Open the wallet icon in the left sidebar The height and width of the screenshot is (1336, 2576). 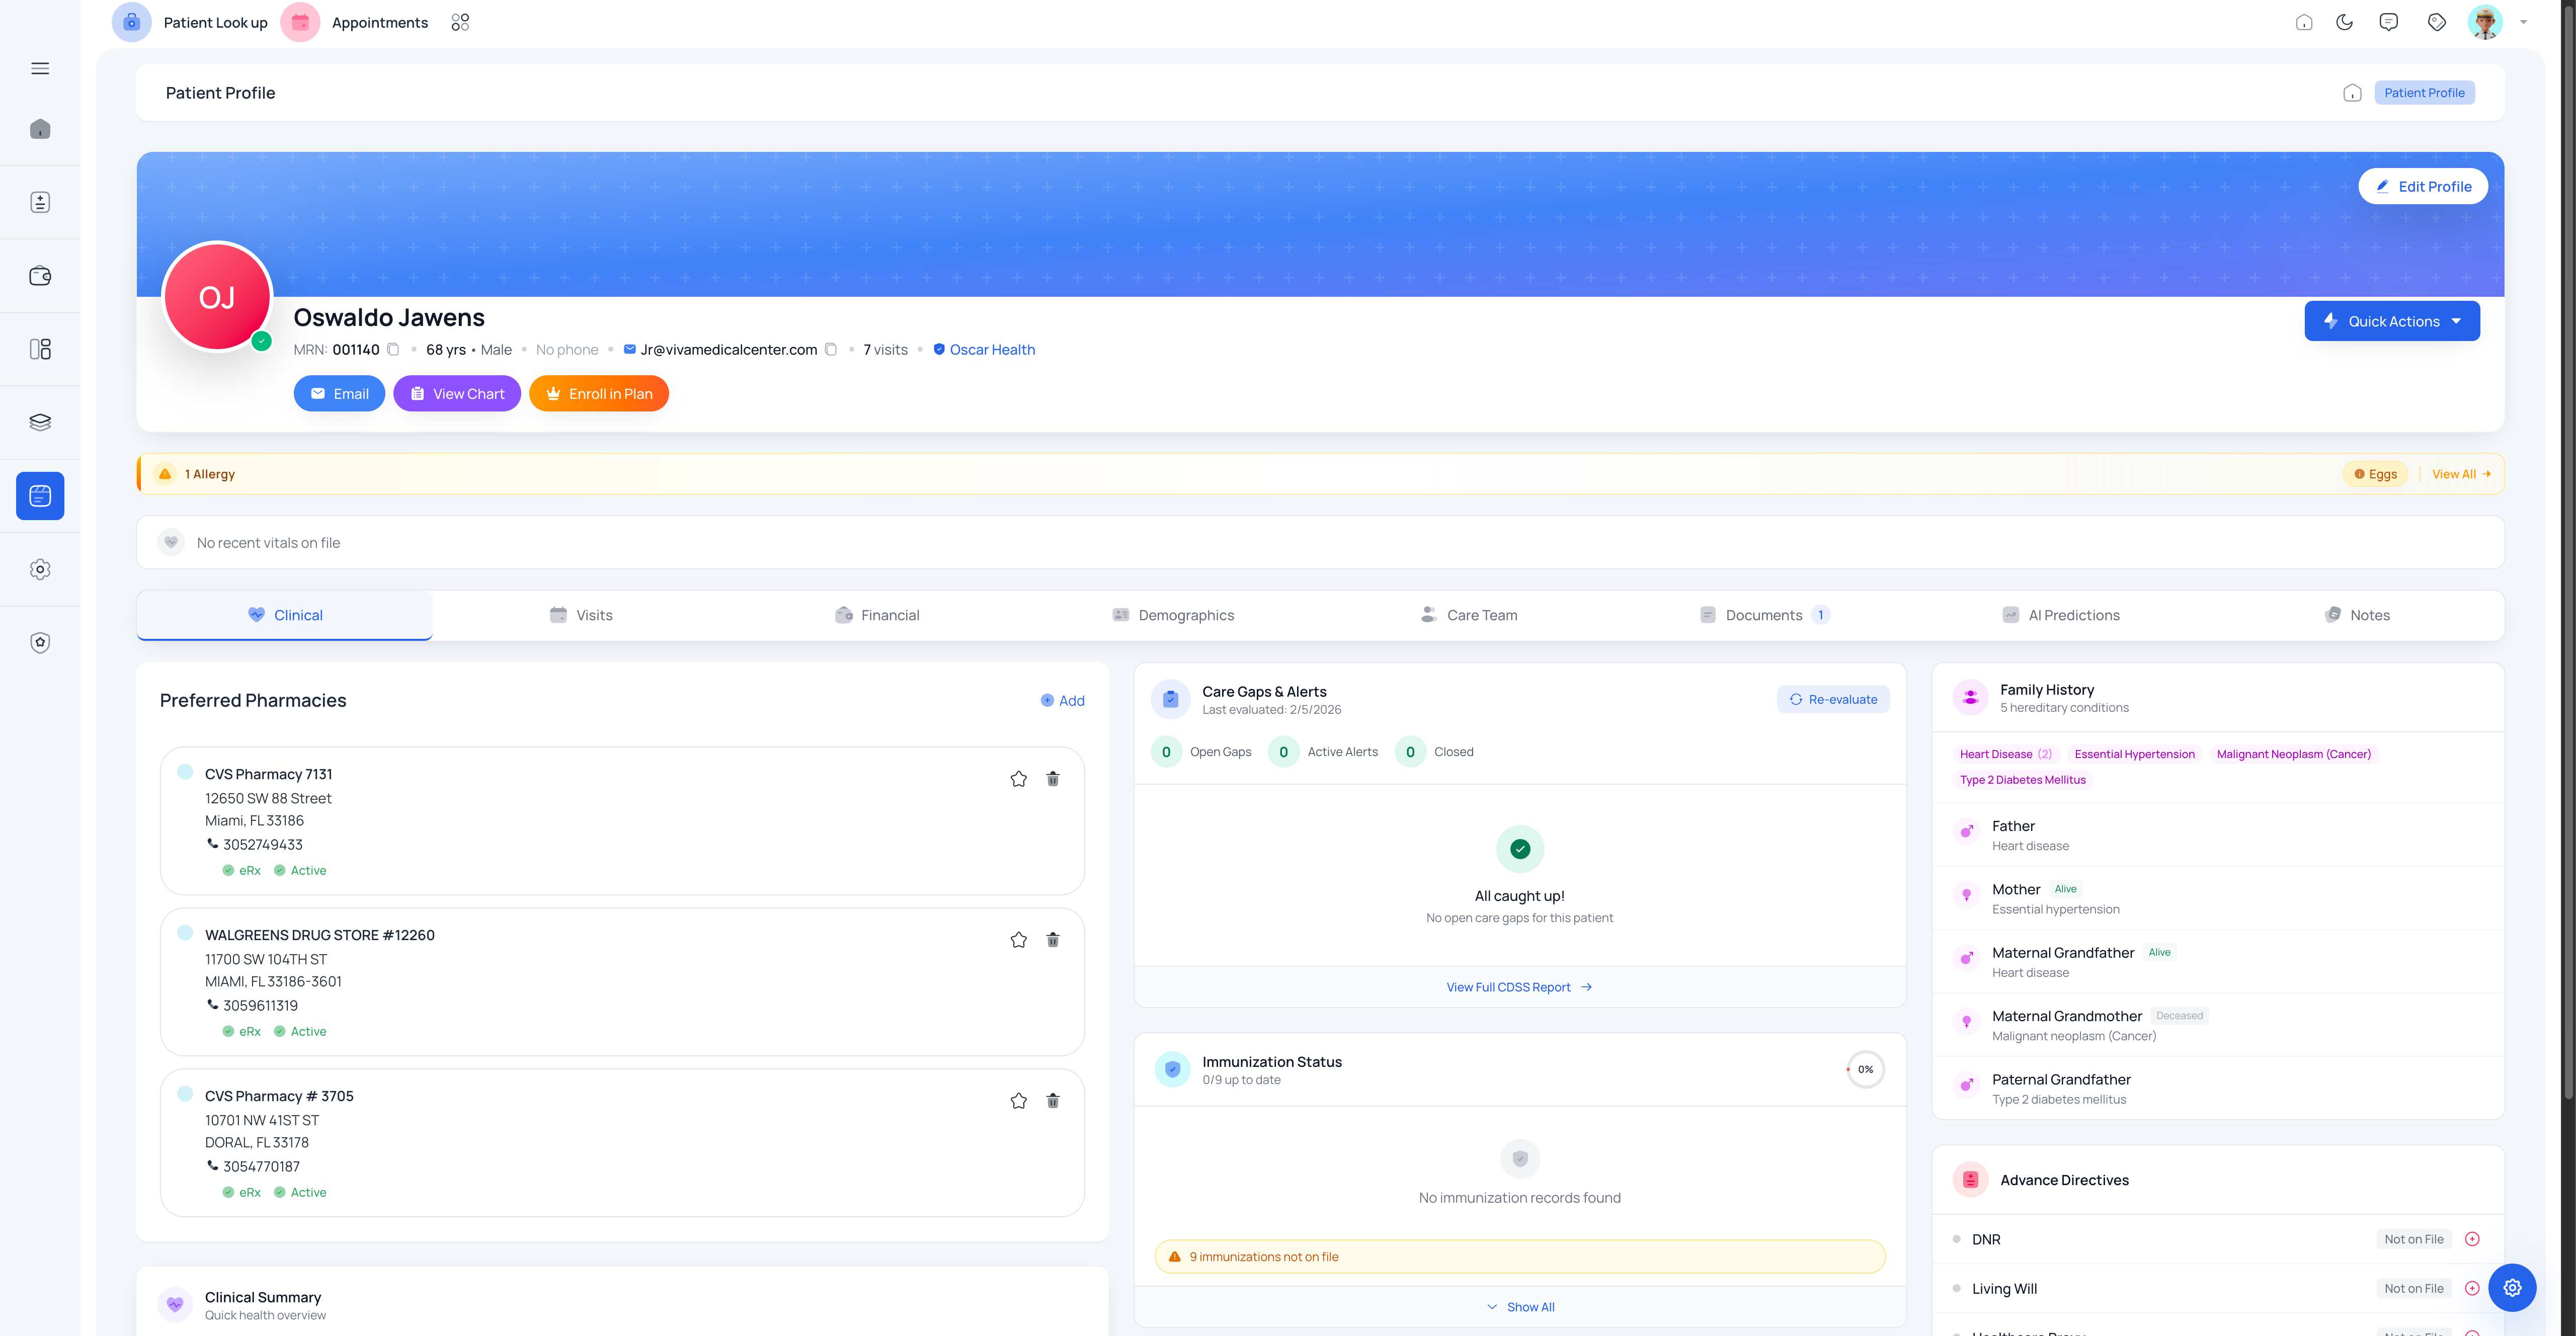(40, 275)
